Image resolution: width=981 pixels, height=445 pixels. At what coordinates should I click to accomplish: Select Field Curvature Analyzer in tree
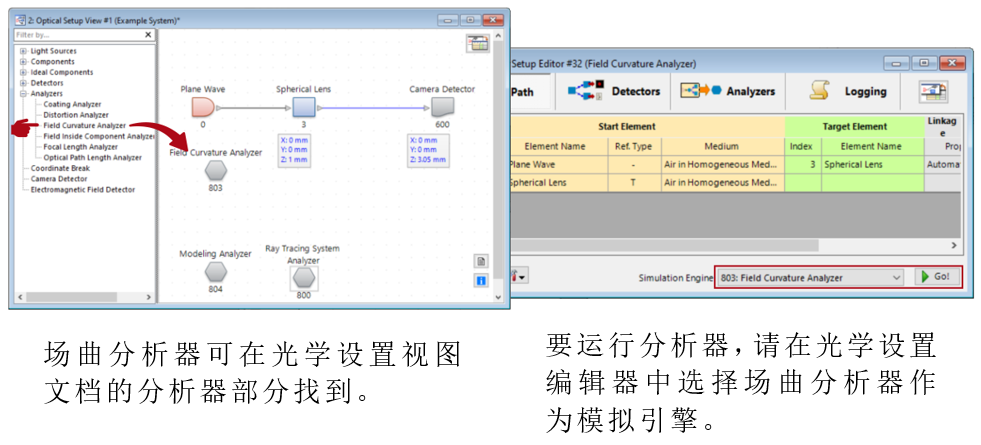click(84, 126)
